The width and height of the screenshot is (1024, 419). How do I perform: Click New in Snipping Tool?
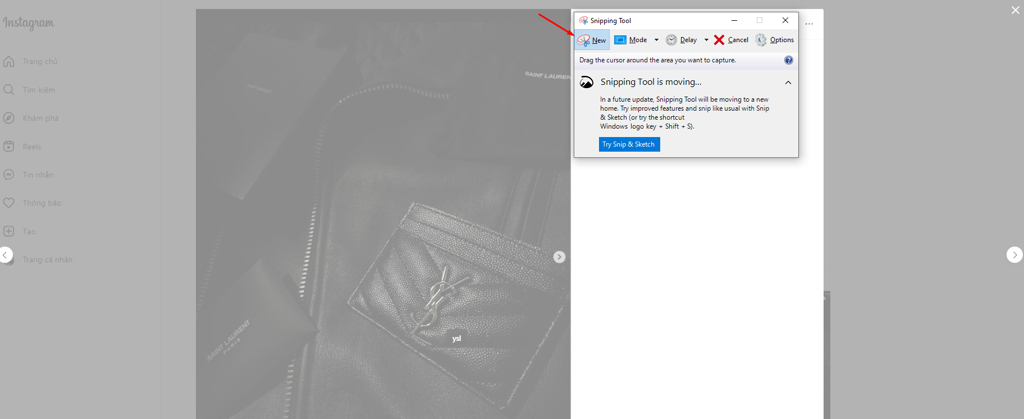coord(592,40)
